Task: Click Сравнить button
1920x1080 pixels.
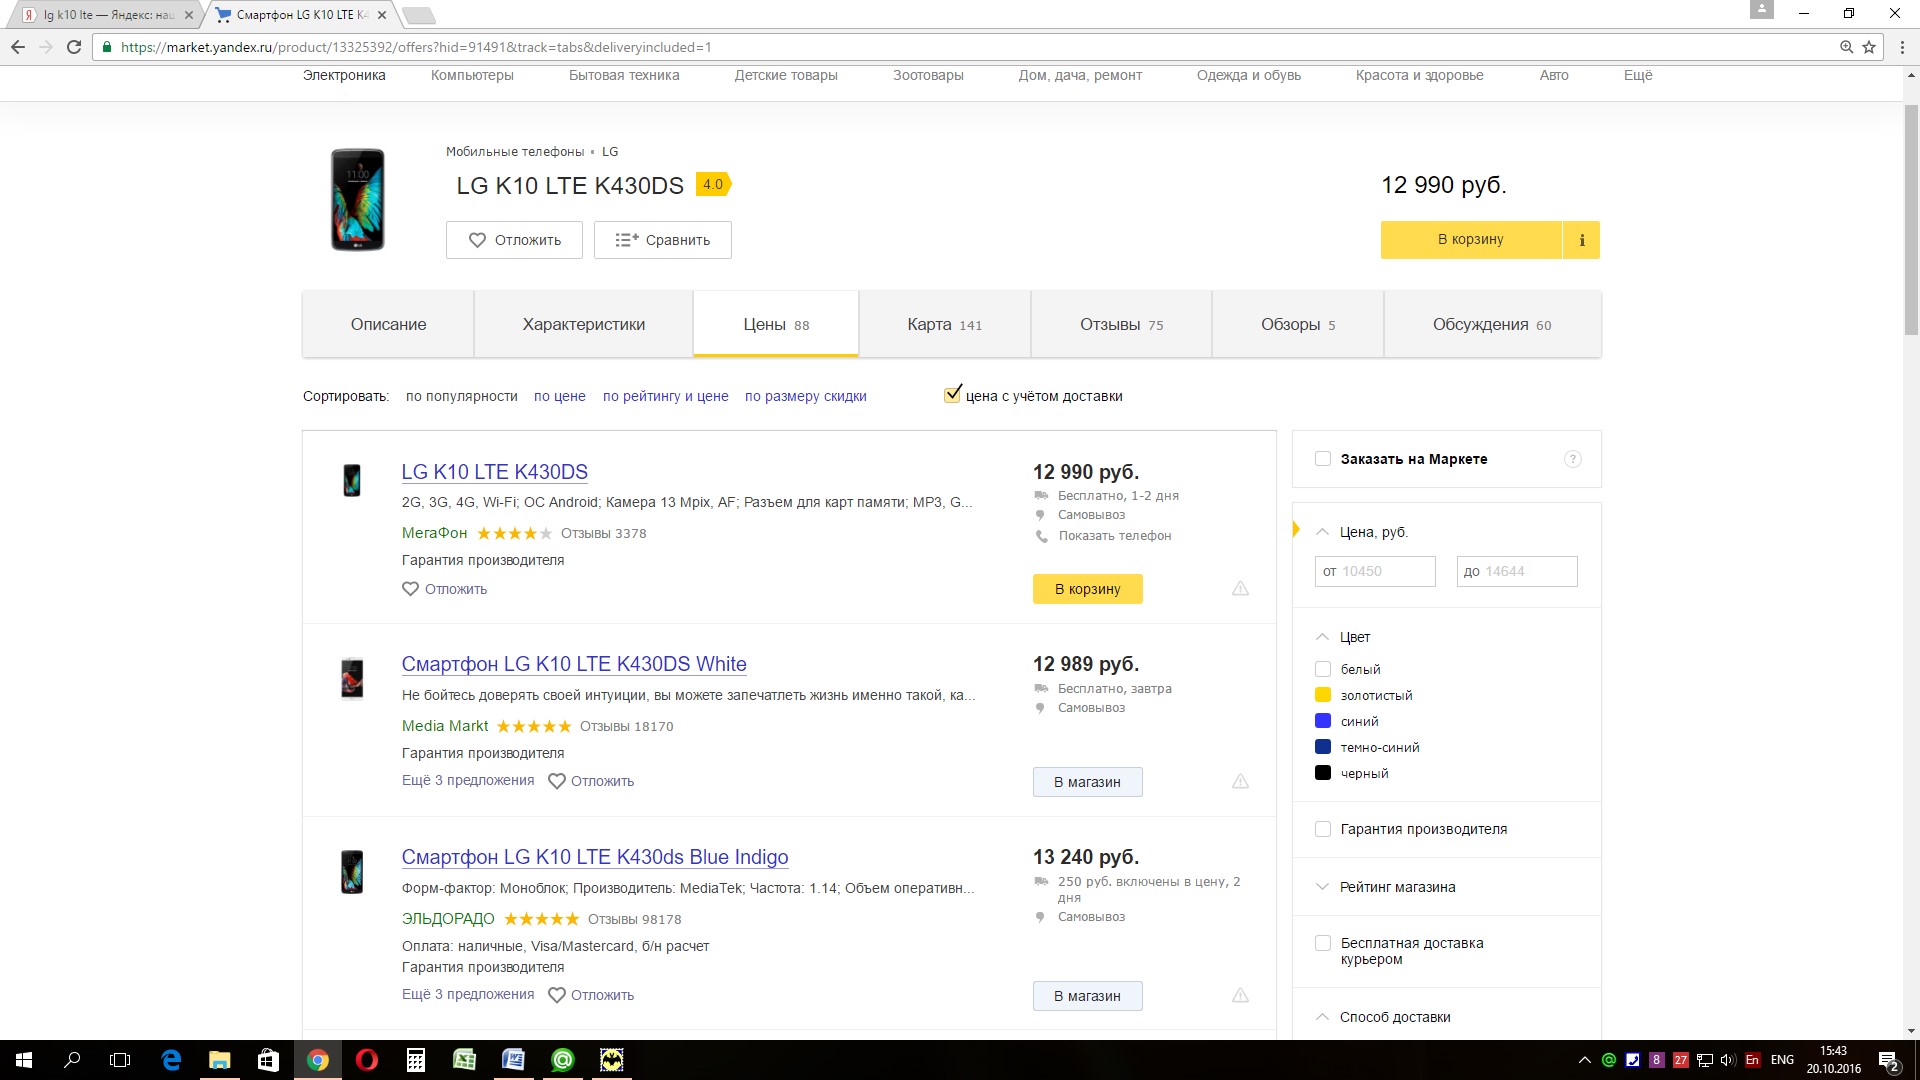Action: [662, 240]
